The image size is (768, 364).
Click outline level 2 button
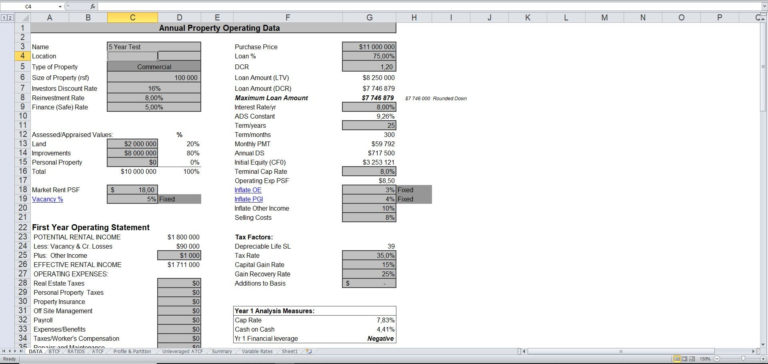pyautogui.click(x=10, y=18)
